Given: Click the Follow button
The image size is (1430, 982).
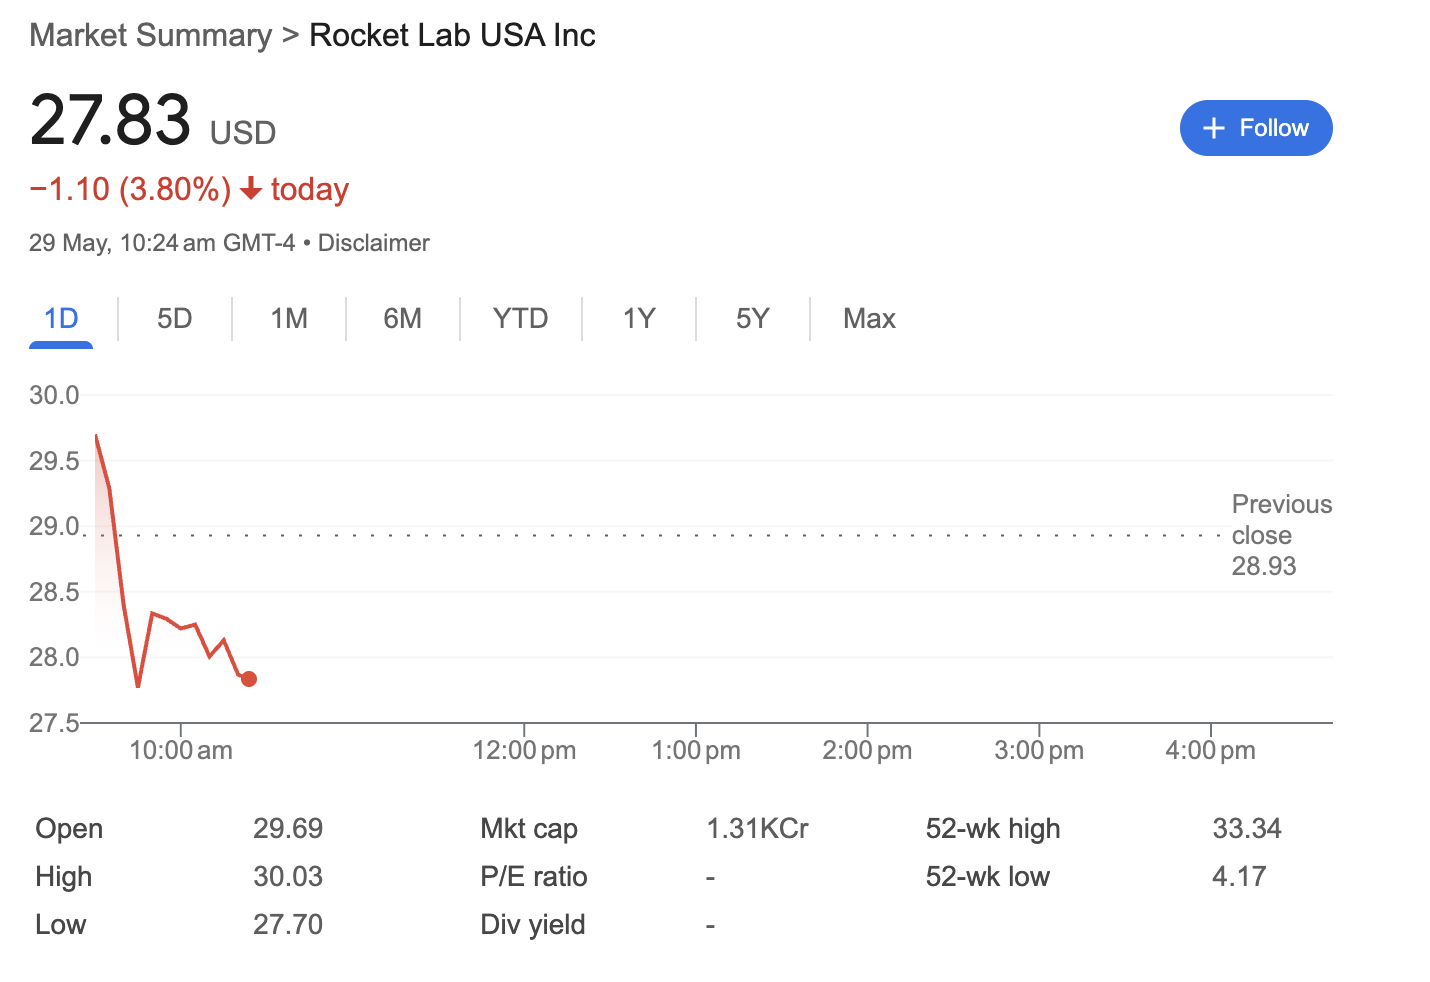Looking at the screenshot, I should click(x=1256, y=128).
